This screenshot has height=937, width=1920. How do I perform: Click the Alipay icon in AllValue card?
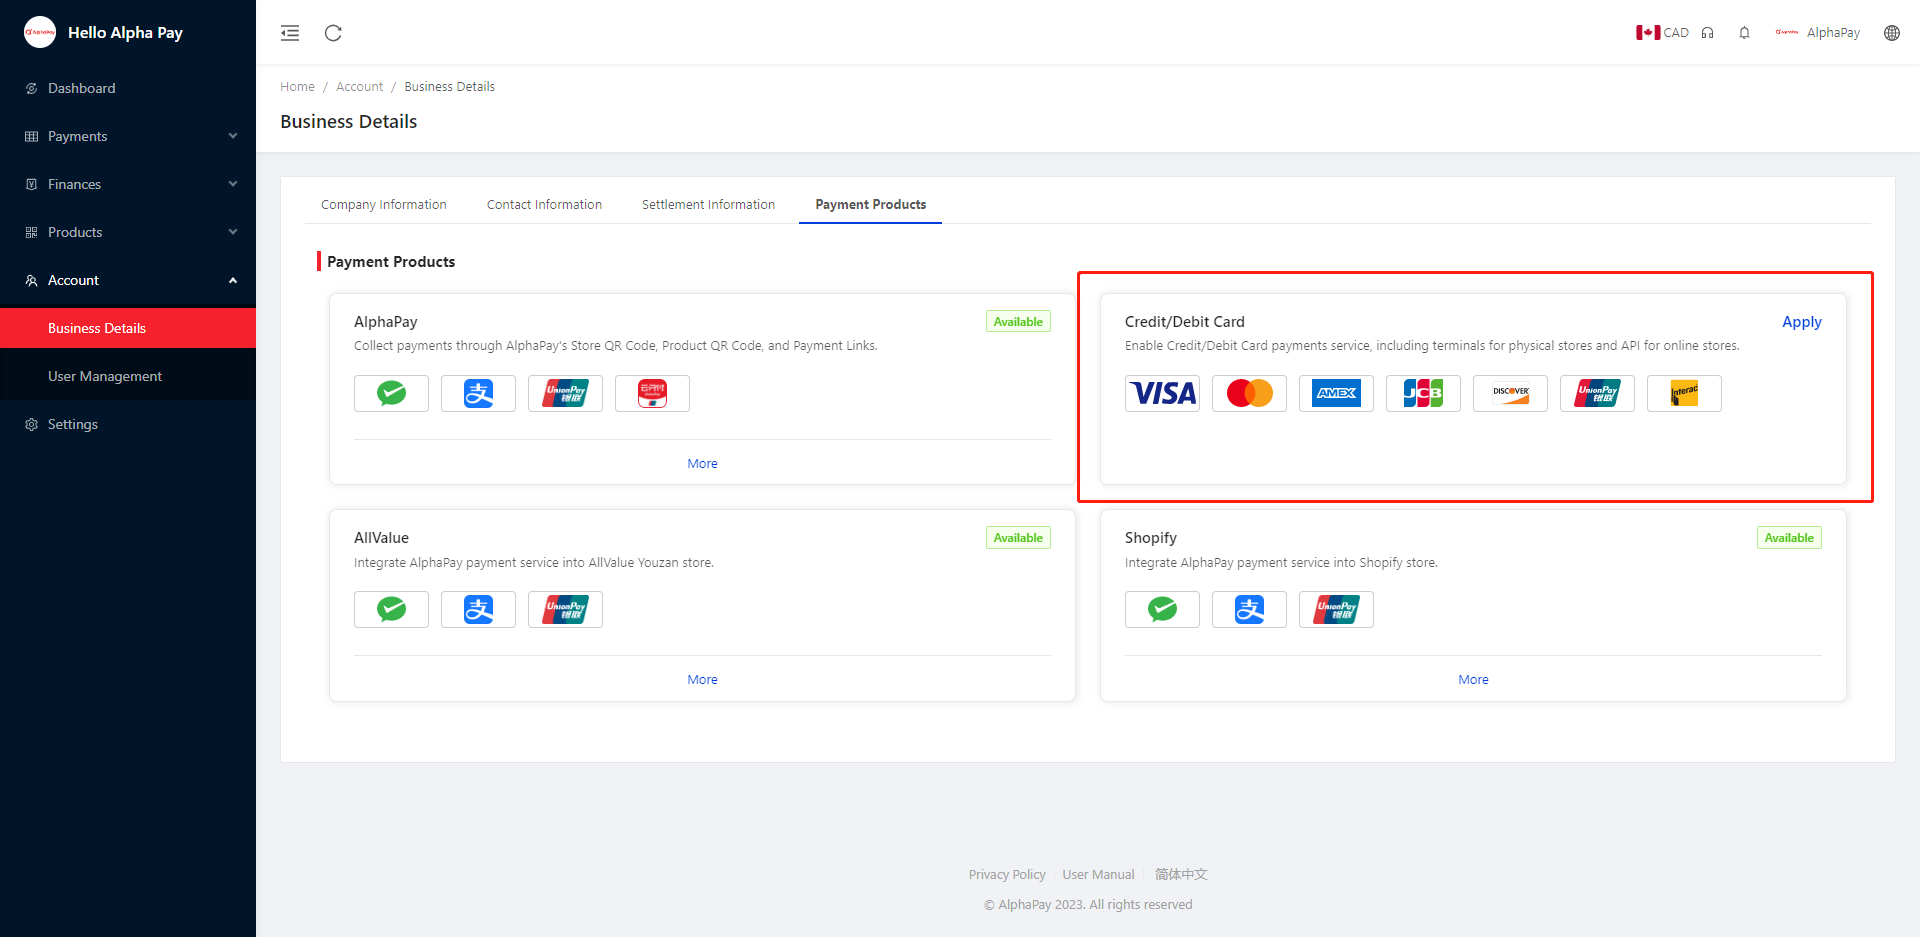[x=478, y=609]
